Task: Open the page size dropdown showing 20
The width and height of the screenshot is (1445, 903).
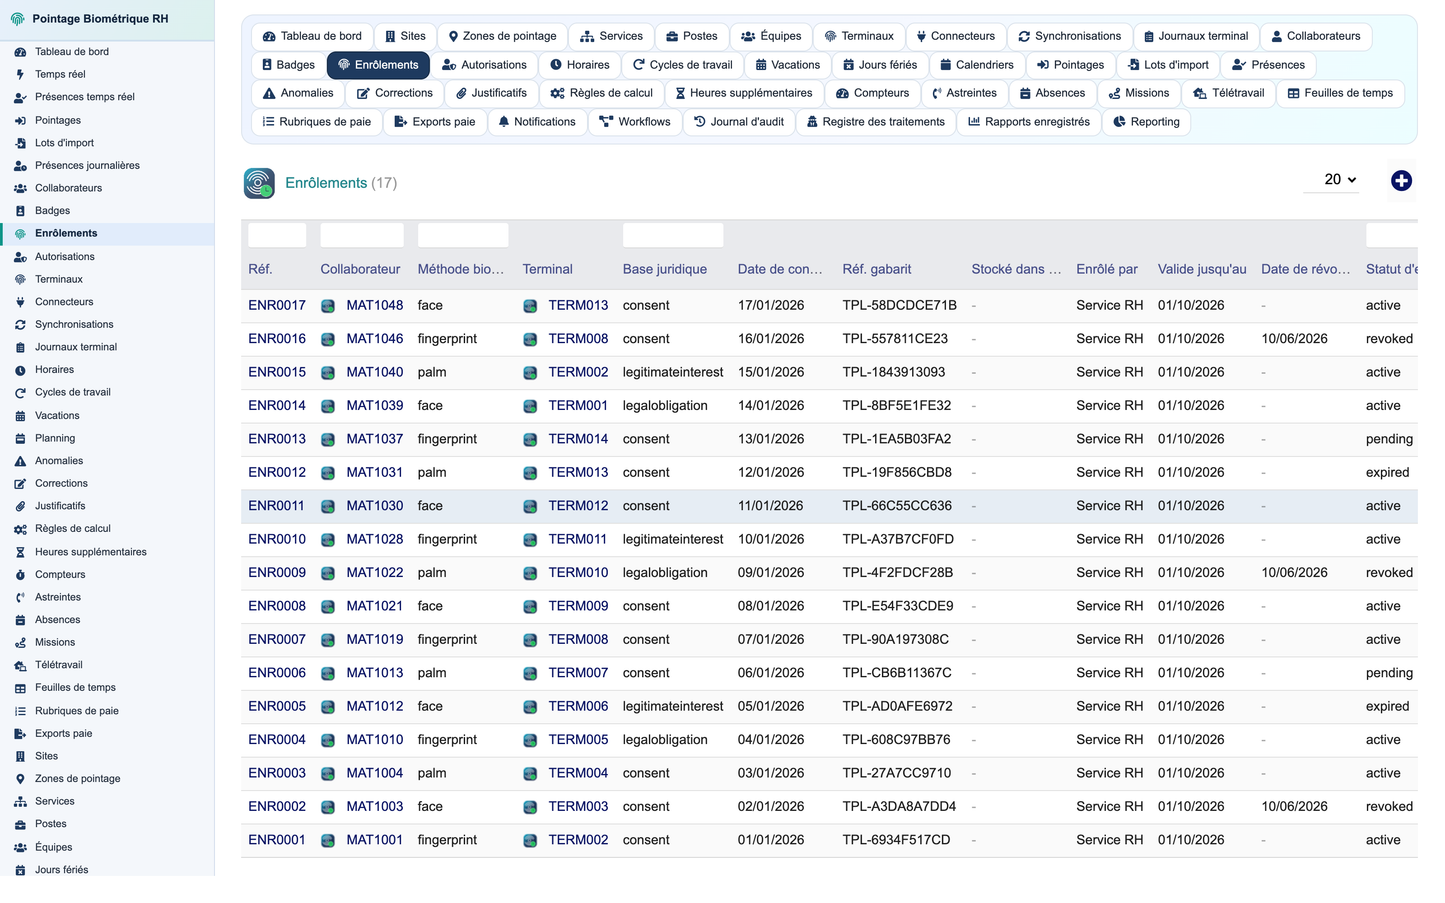Action: [x=1332, y=180]
